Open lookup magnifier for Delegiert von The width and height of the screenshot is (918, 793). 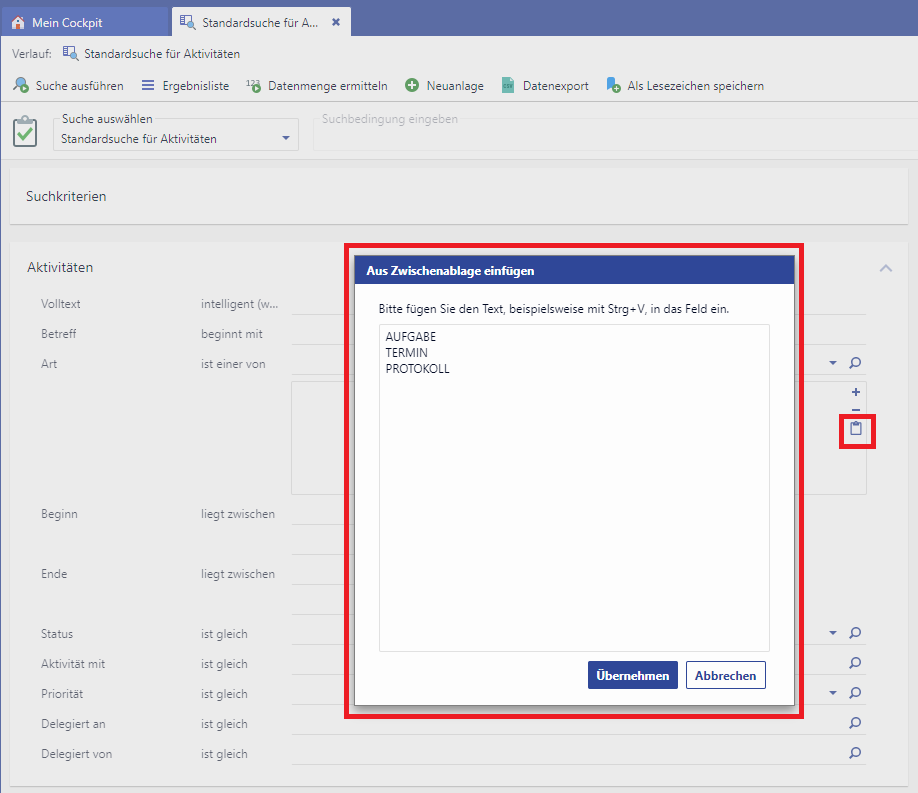pos(855,753)
